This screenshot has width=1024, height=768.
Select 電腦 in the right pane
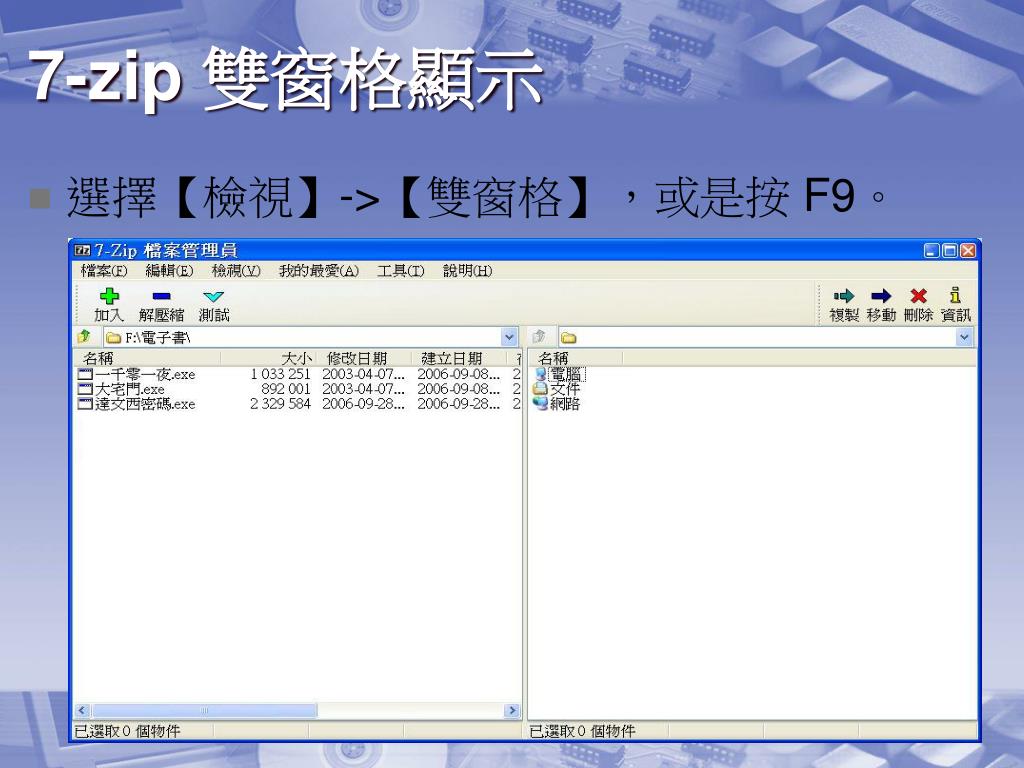tap(566, 375)
